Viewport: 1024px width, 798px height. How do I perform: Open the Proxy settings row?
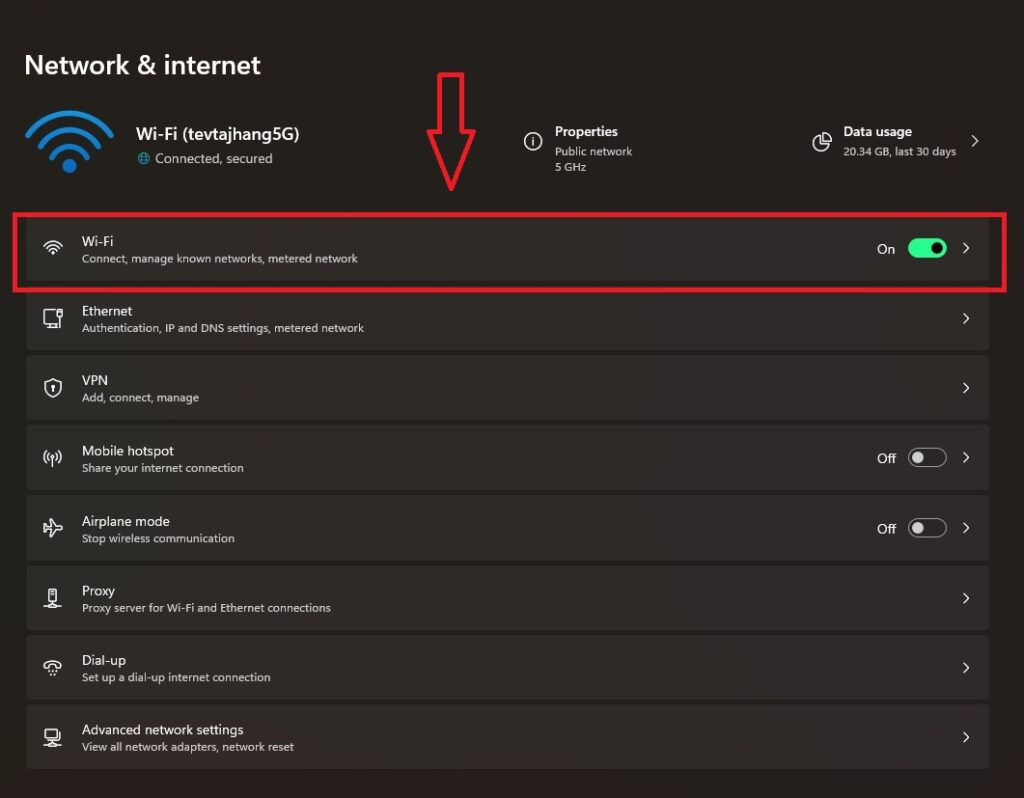(500, 598)
